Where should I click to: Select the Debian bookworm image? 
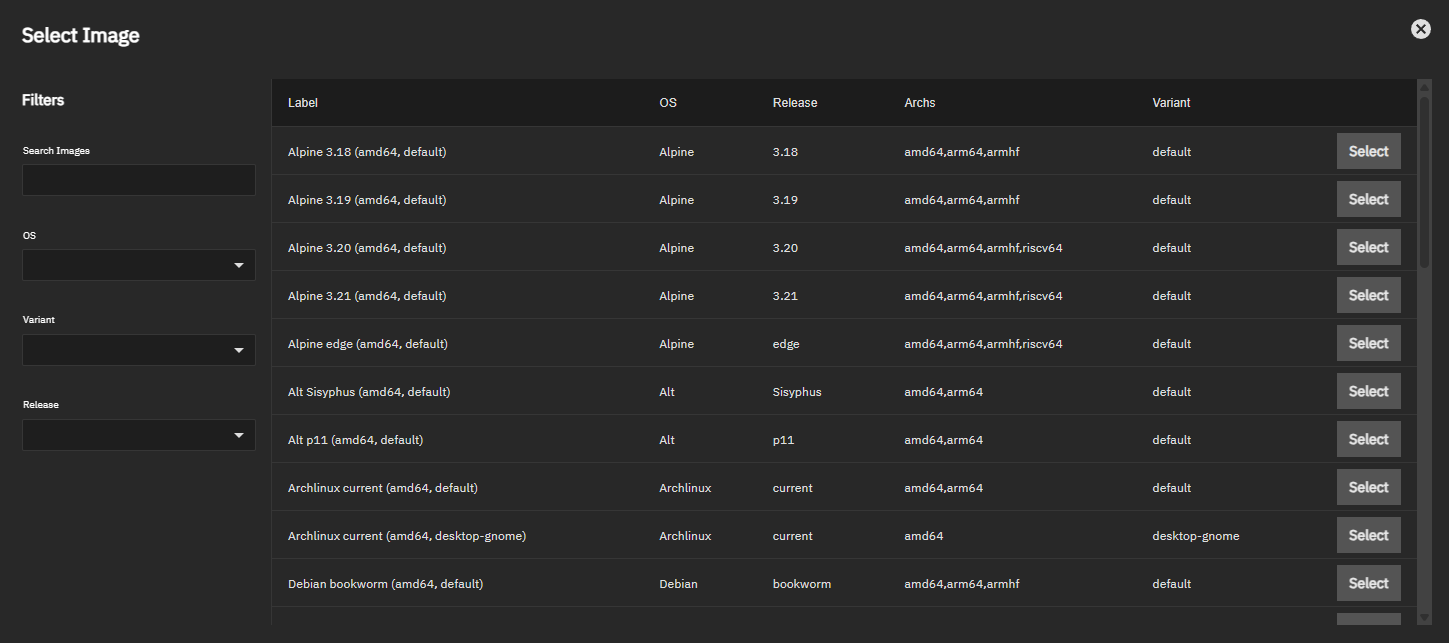pyautogui.click(x=1368, y=584)
